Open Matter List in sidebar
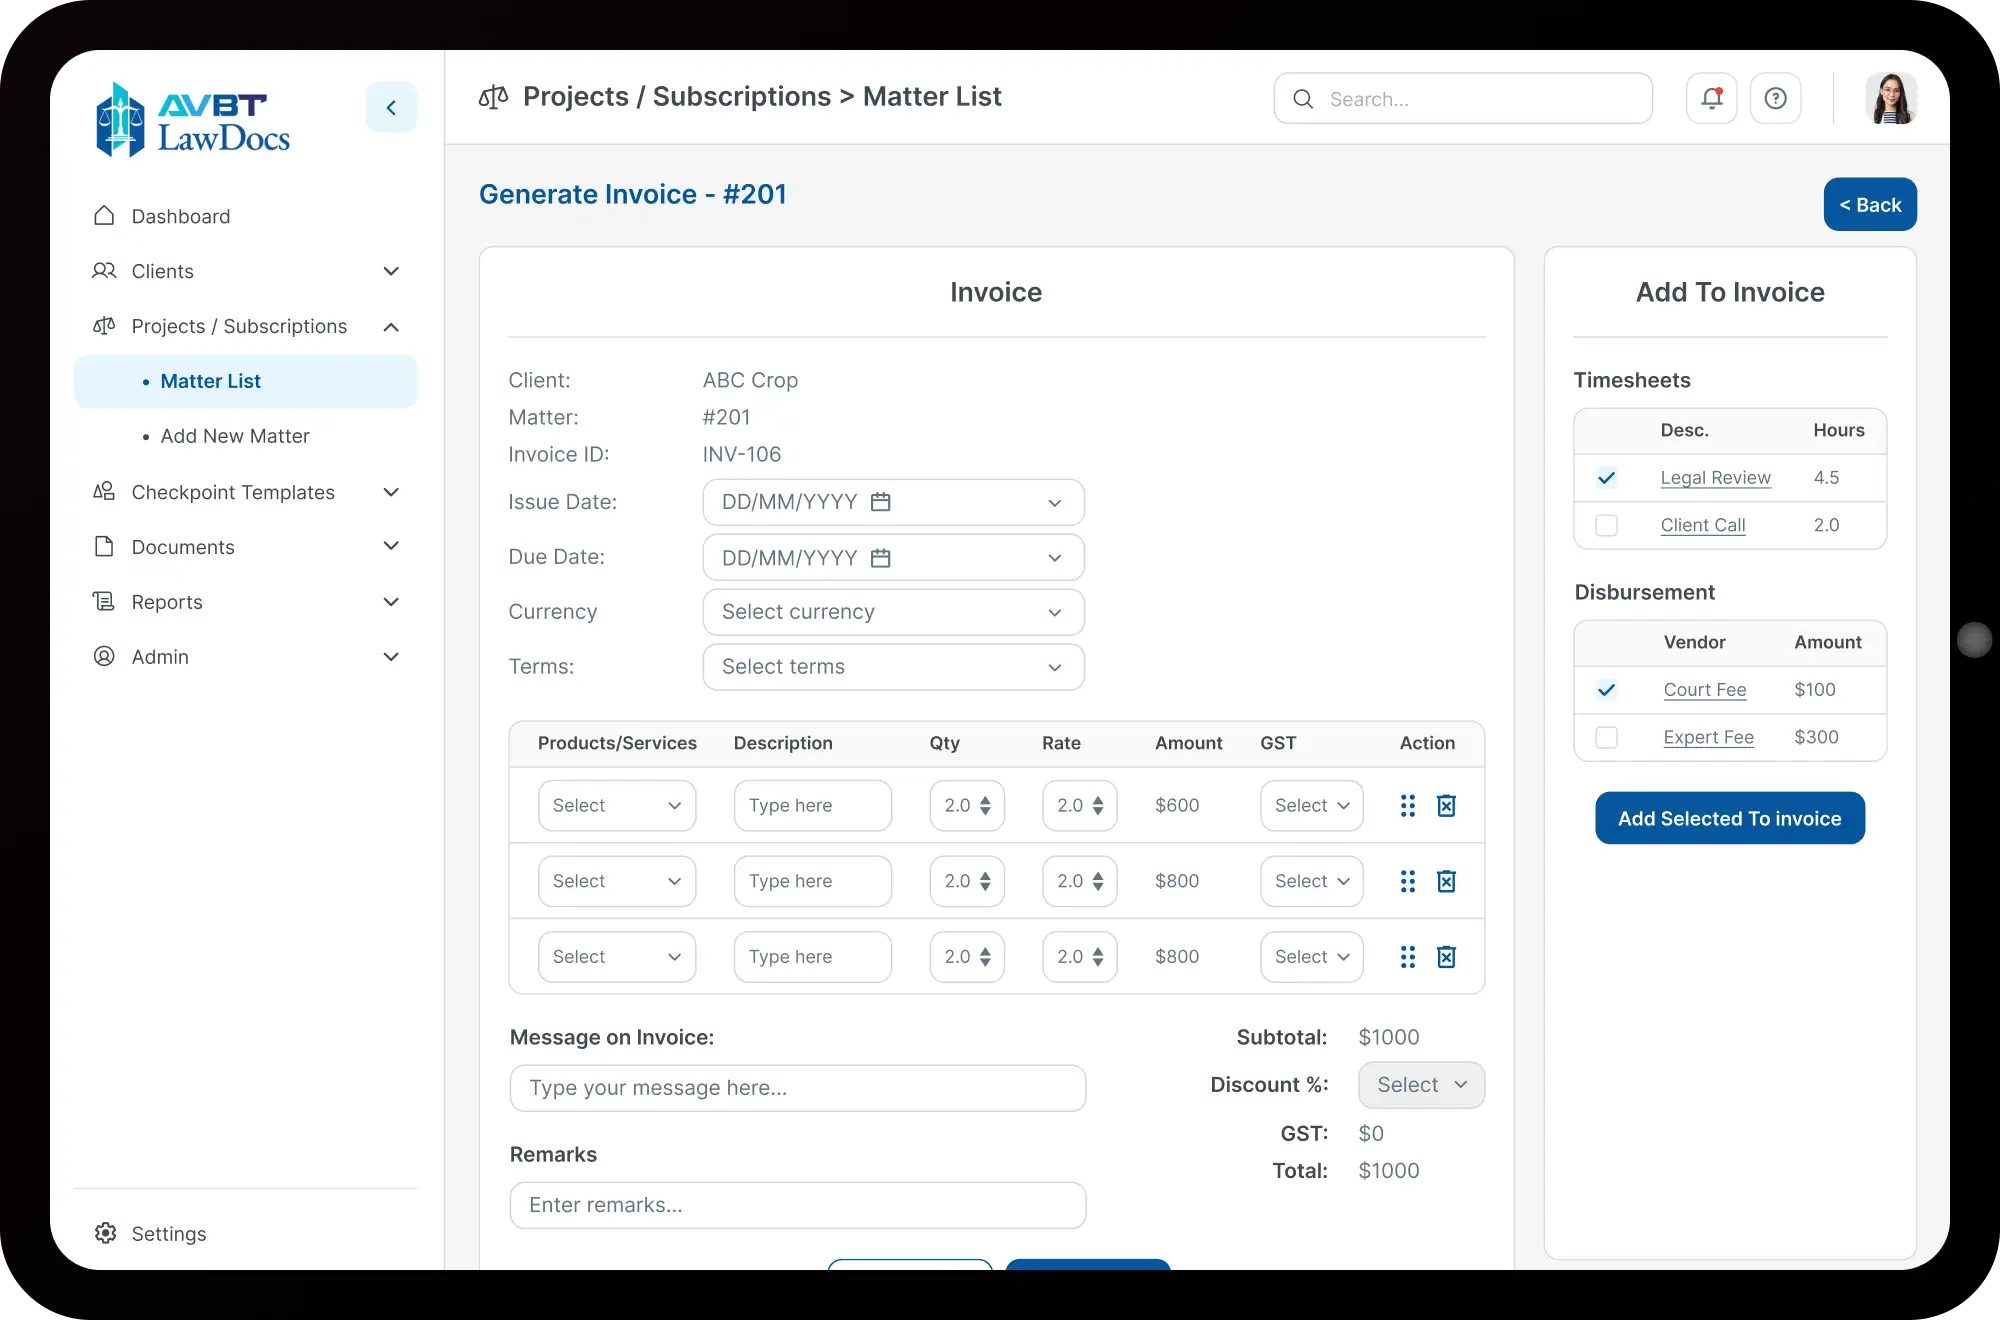Viewport: 2000px width, 1320px height. (x=246, y=381)
